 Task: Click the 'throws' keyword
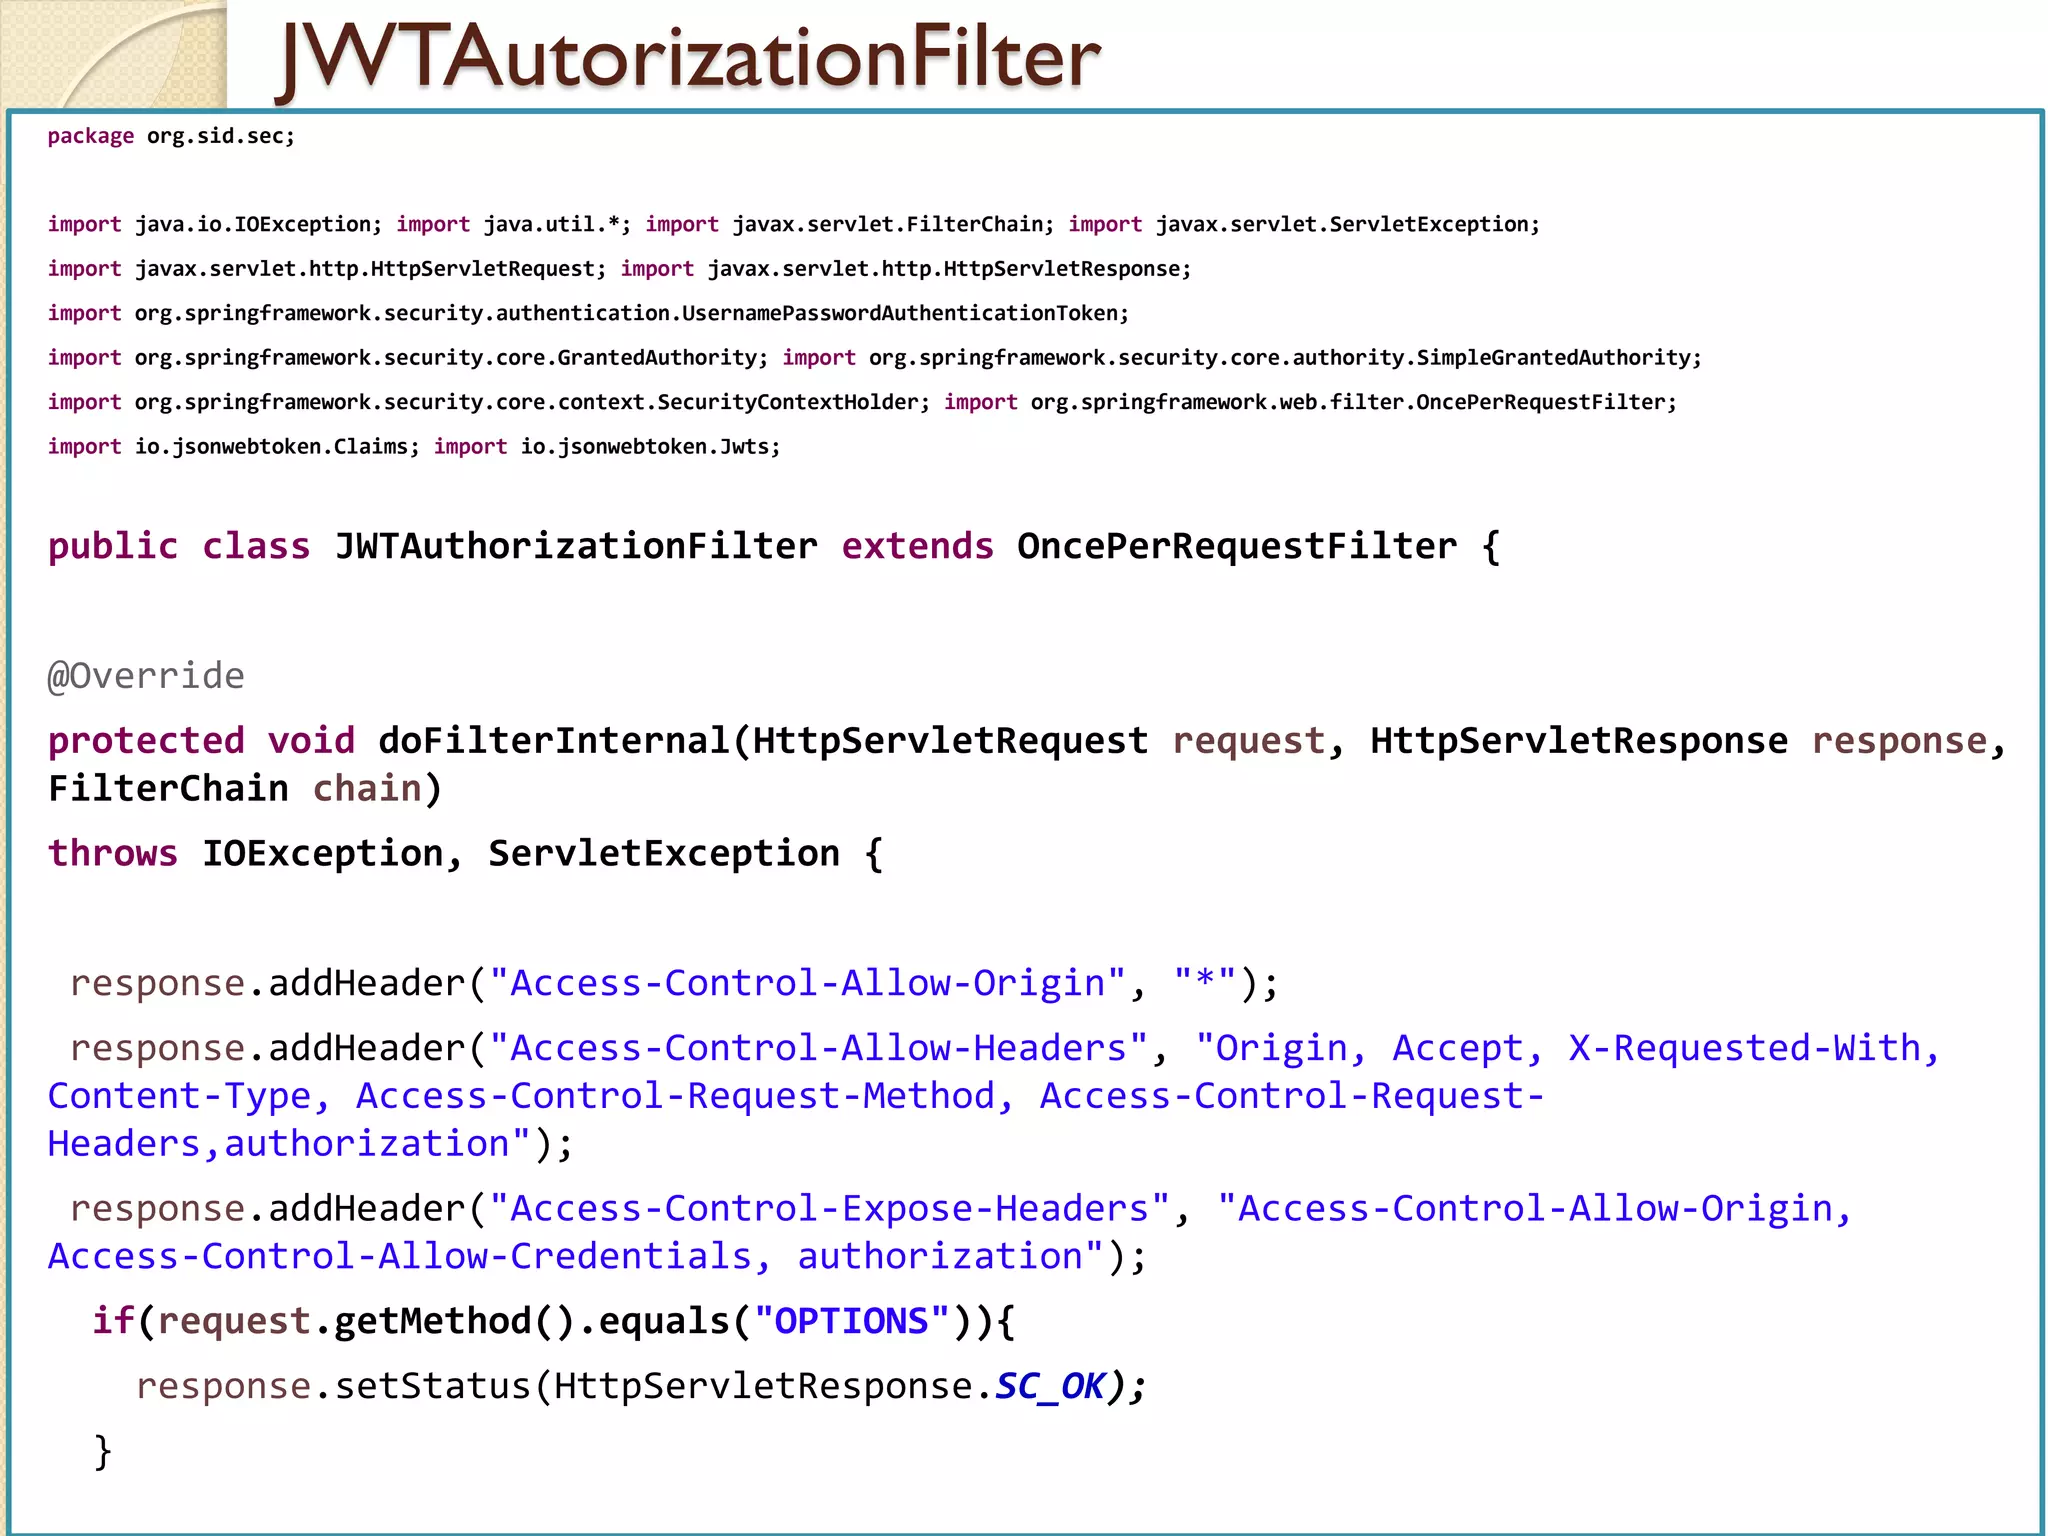(112, 853)
